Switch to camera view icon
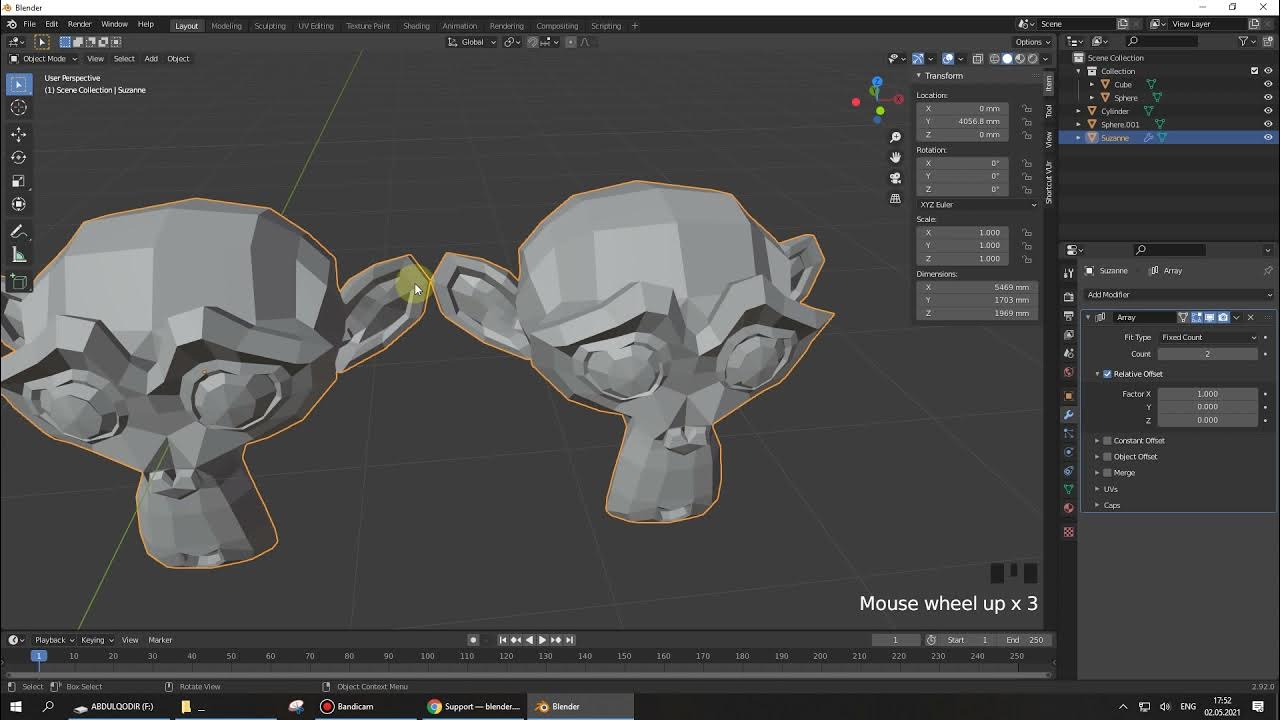Screen dimensions: 1280x720 pyautogui.click(x=895, y=177)
